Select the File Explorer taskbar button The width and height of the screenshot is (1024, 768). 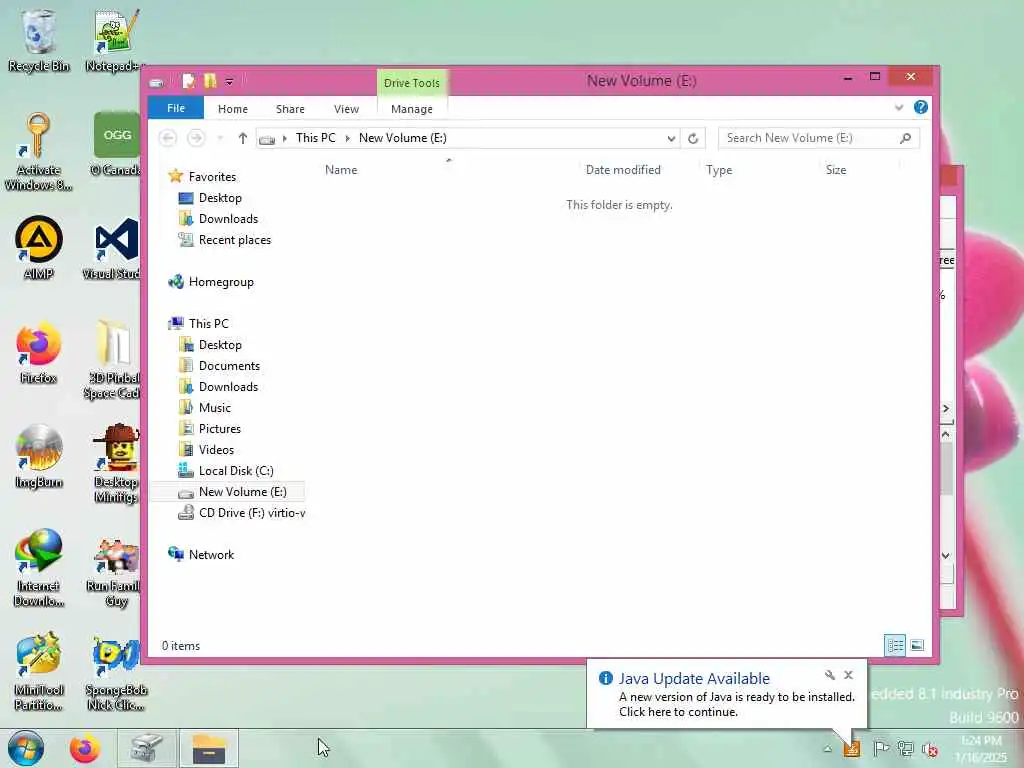point(209,748)
